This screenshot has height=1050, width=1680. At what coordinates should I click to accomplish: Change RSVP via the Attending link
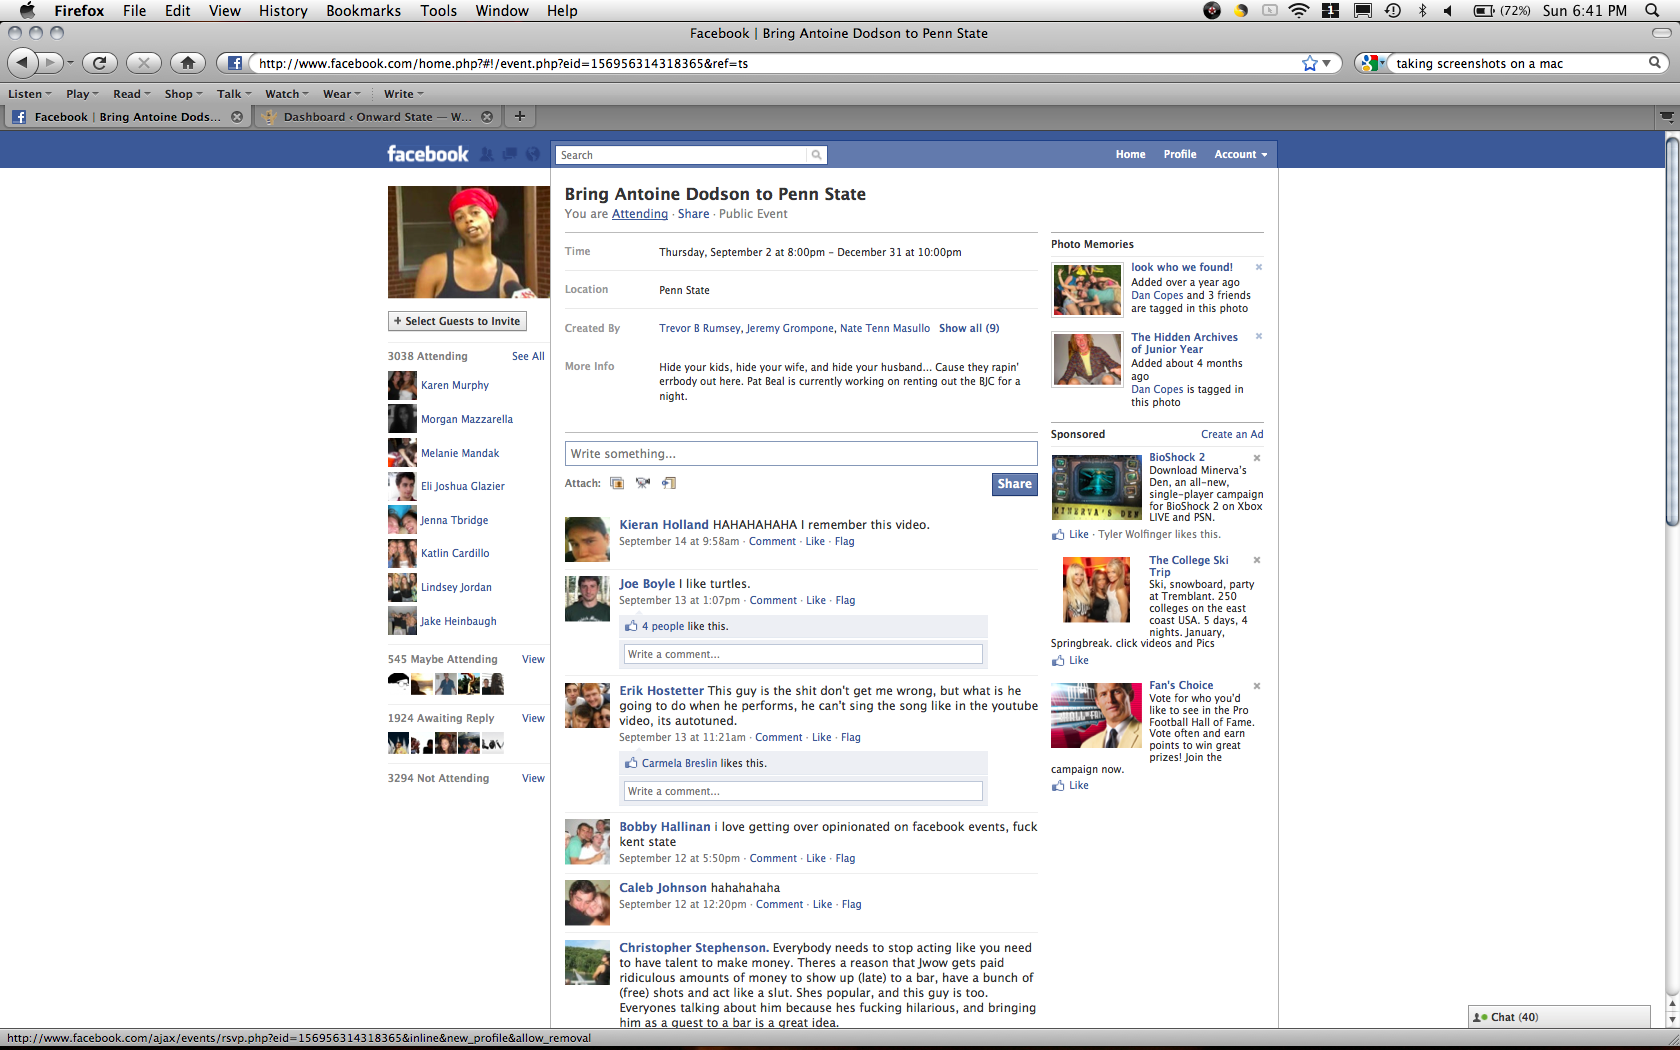[x=640, y=214]
